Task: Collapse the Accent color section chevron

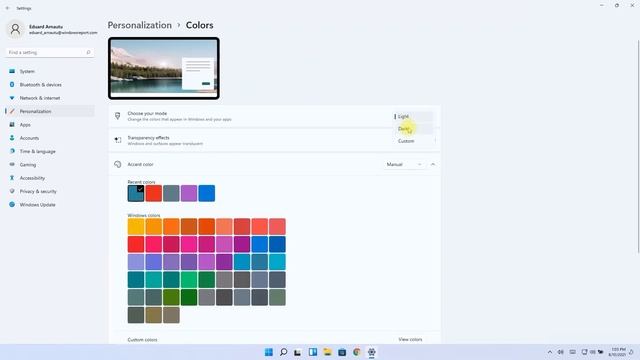Action: 433,164
